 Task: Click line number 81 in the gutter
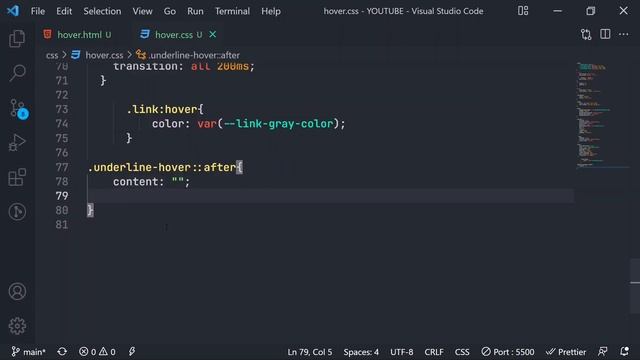coord(62,225)
